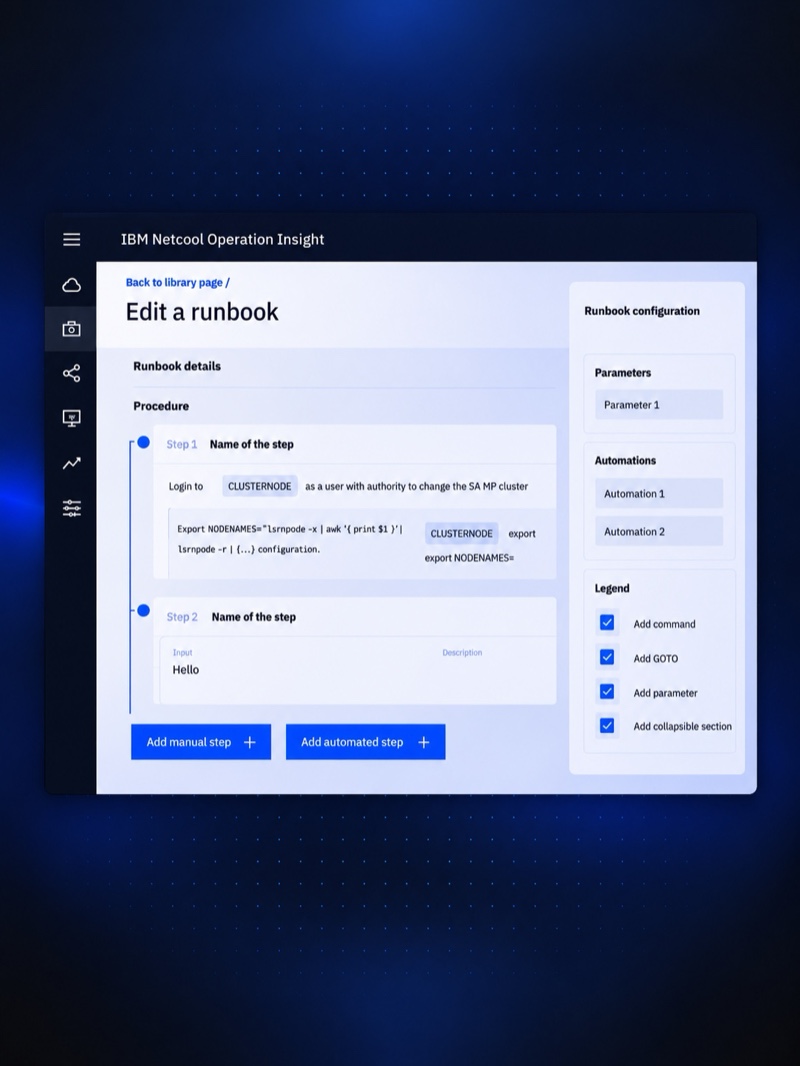
Task: Open the Runbook details section
Action: point(177,366)
